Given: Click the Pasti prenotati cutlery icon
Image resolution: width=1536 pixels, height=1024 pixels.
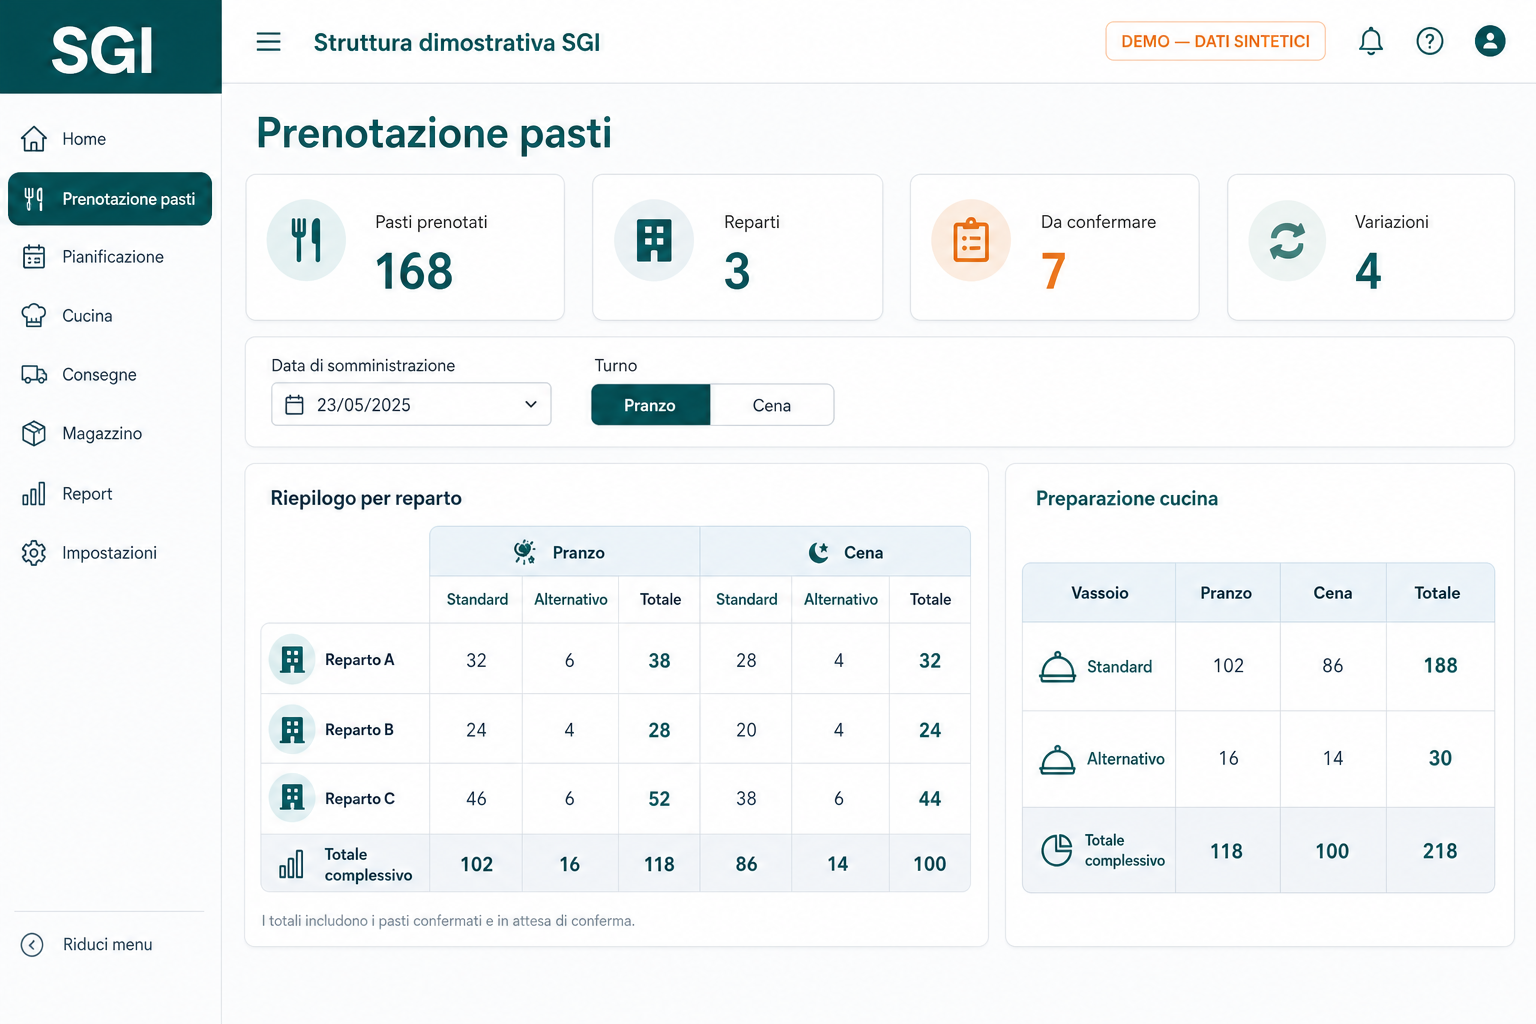Looking at the screenshot, I should point(306,240).
